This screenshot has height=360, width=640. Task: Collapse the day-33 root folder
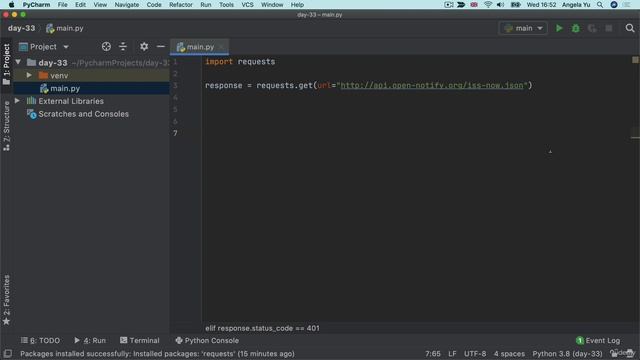(18, 62)
